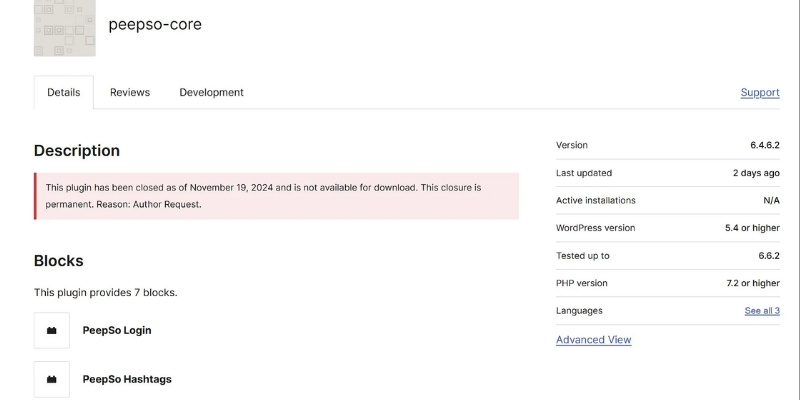Click the PeepSo Login block name
800x400 pixels.
point(117,330)
